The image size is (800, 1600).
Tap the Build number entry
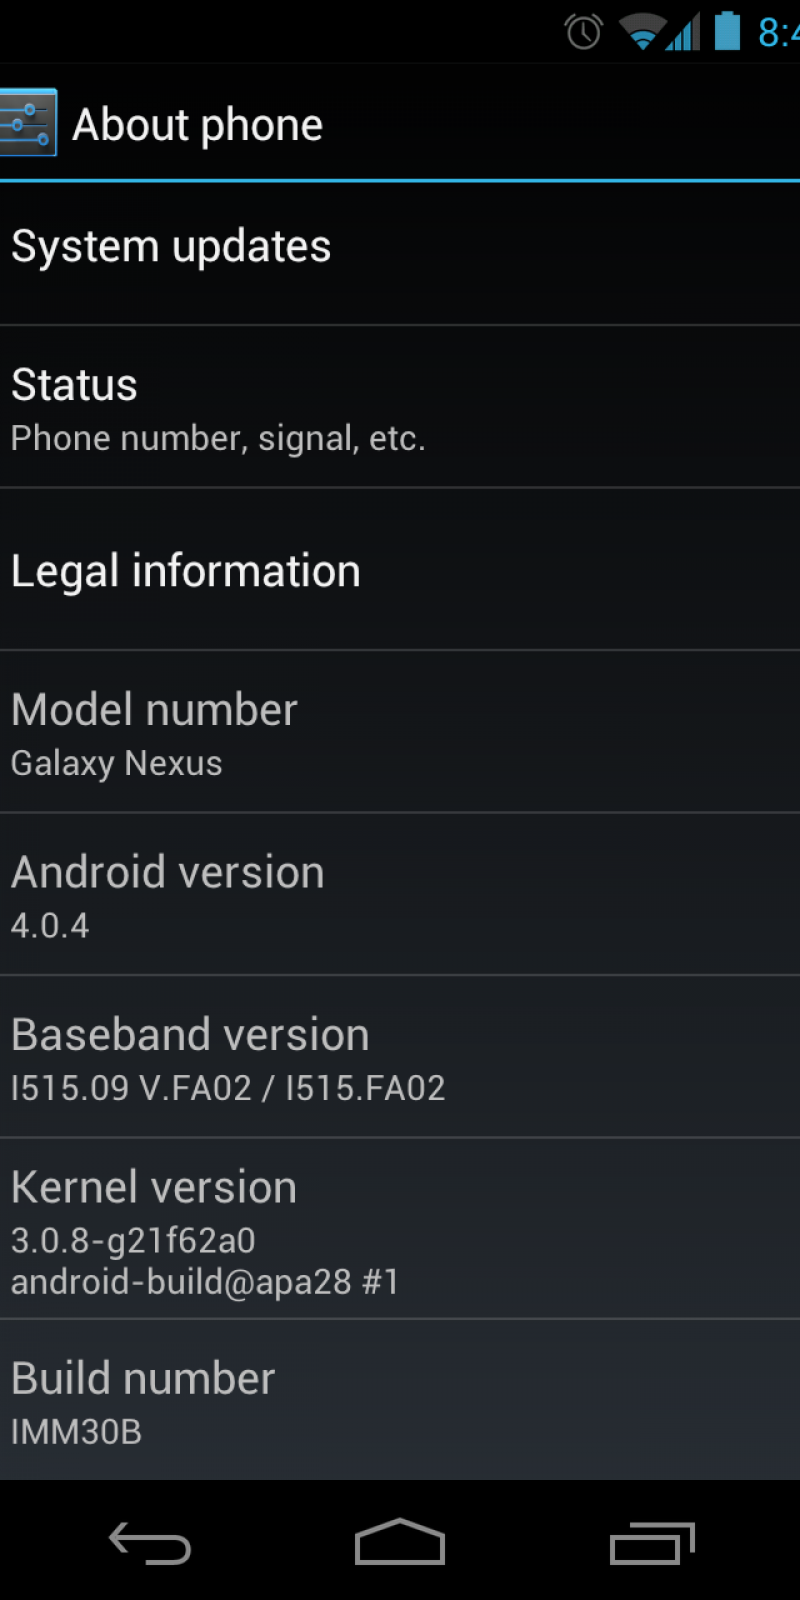pos(400,1400)
